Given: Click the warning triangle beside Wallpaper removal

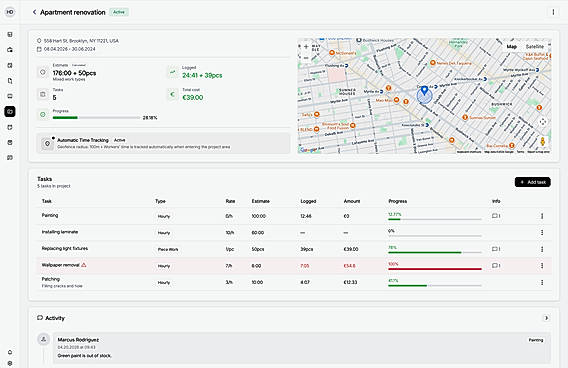Looking at the screenshot, I should [84, 265].
